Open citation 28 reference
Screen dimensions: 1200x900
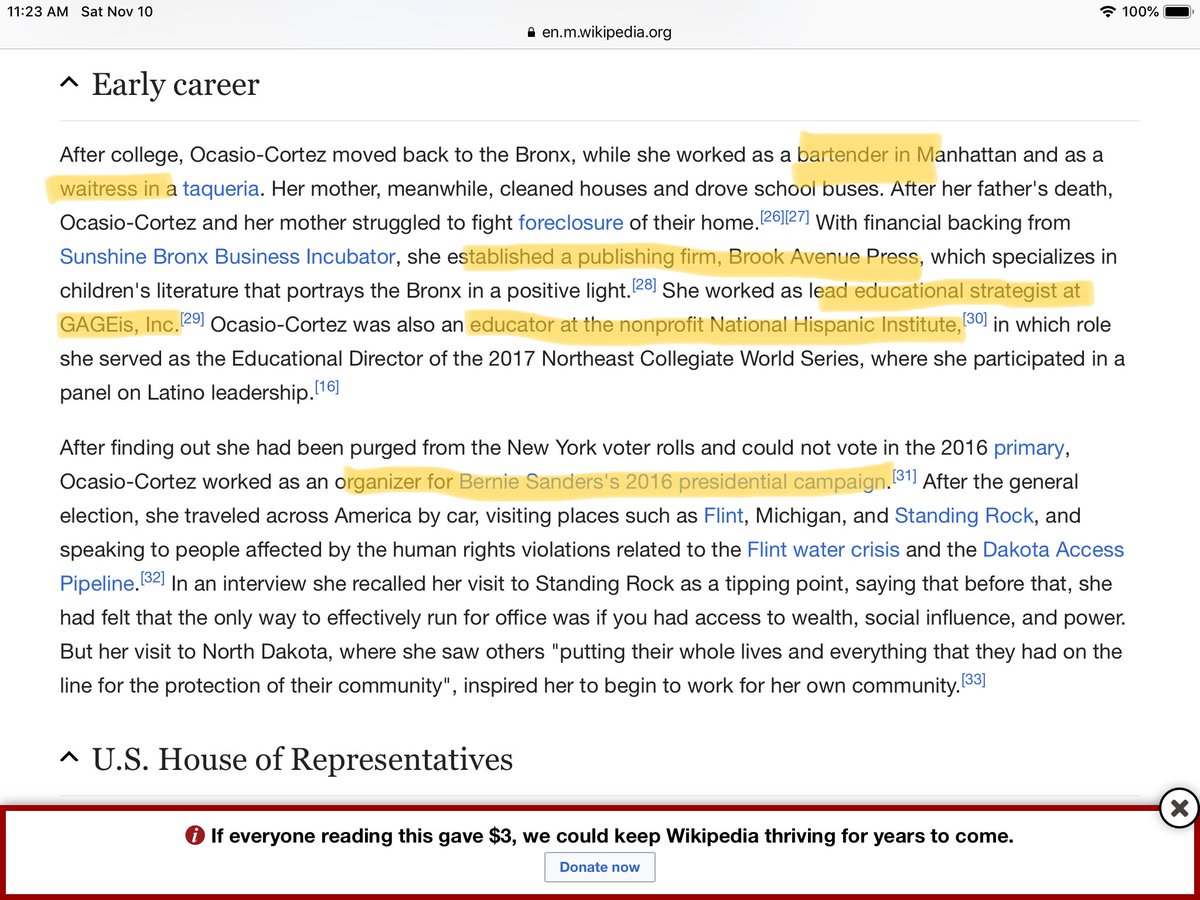[644, 284]
